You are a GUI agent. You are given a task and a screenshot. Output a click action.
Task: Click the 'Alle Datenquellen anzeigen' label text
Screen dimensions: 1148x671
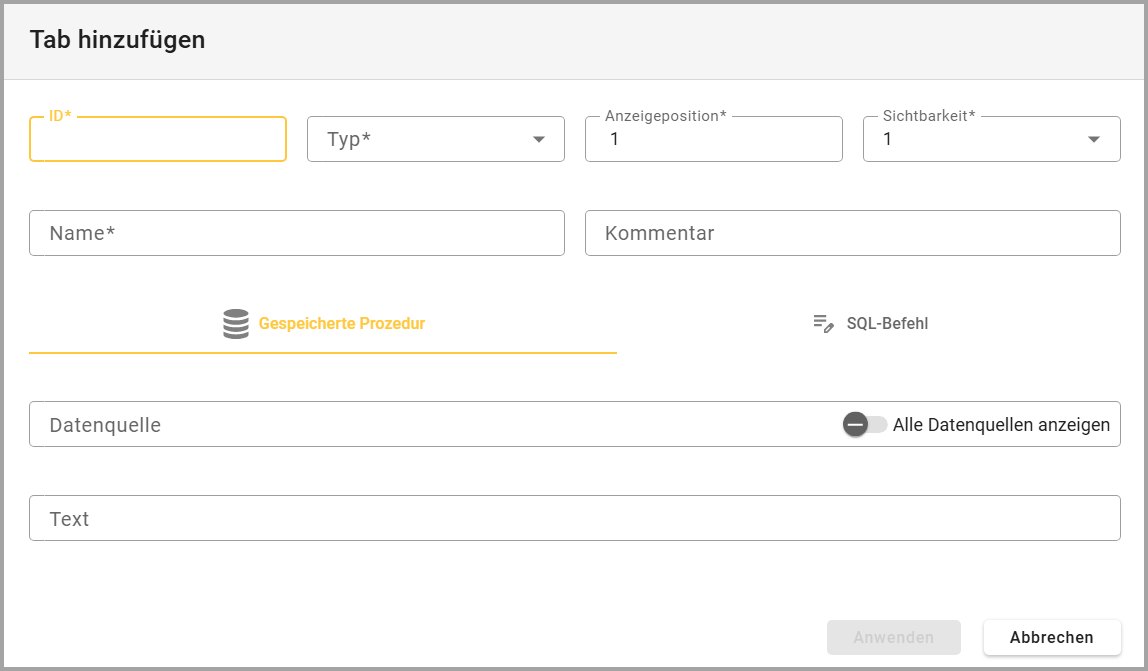[1001, 425]
